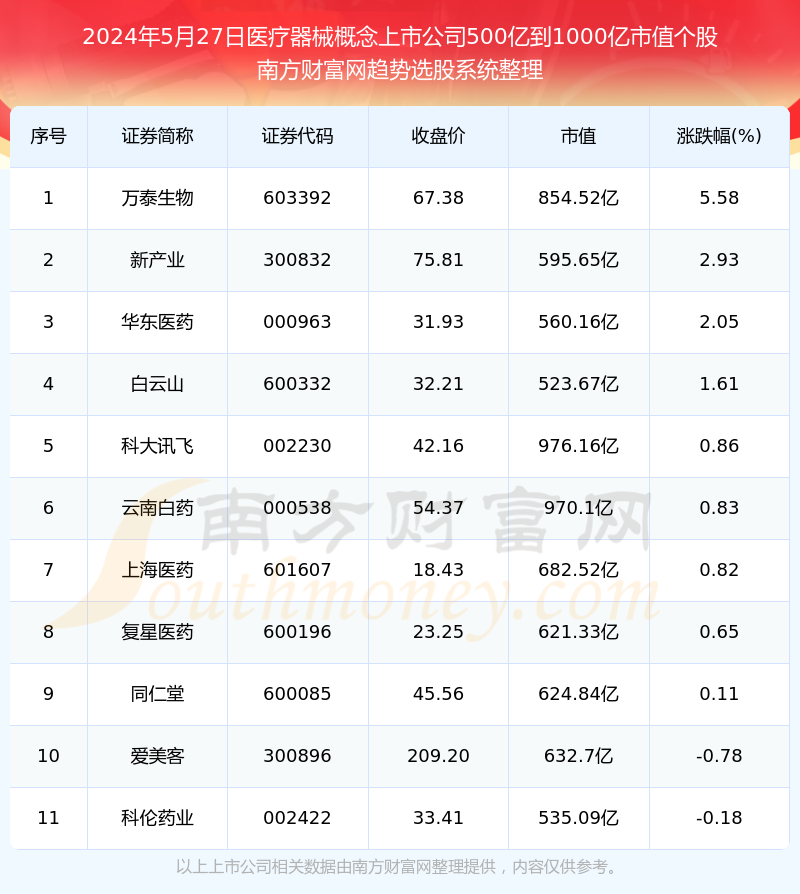The height and width of the screenshot is (894, 800).
Task: Click stock code 300896
Action: tap(297, 756)
